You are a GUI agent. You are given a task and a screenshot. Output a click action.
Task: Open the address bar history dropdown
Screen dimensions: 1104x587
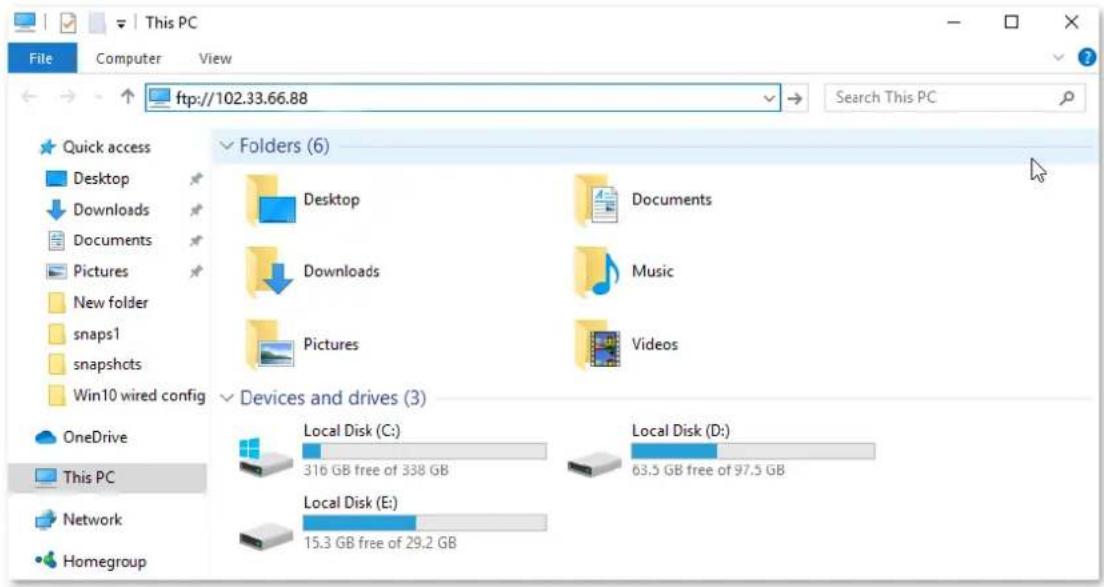tap(769, 99)
